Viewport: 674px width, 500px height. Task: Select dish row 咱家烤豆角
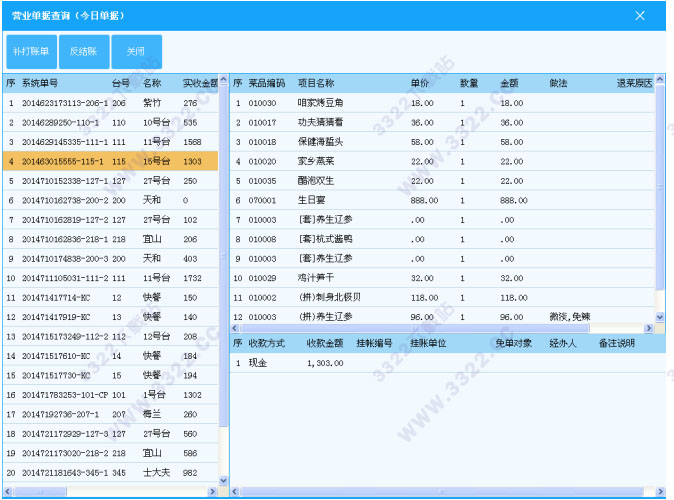(x=443, y=103)
